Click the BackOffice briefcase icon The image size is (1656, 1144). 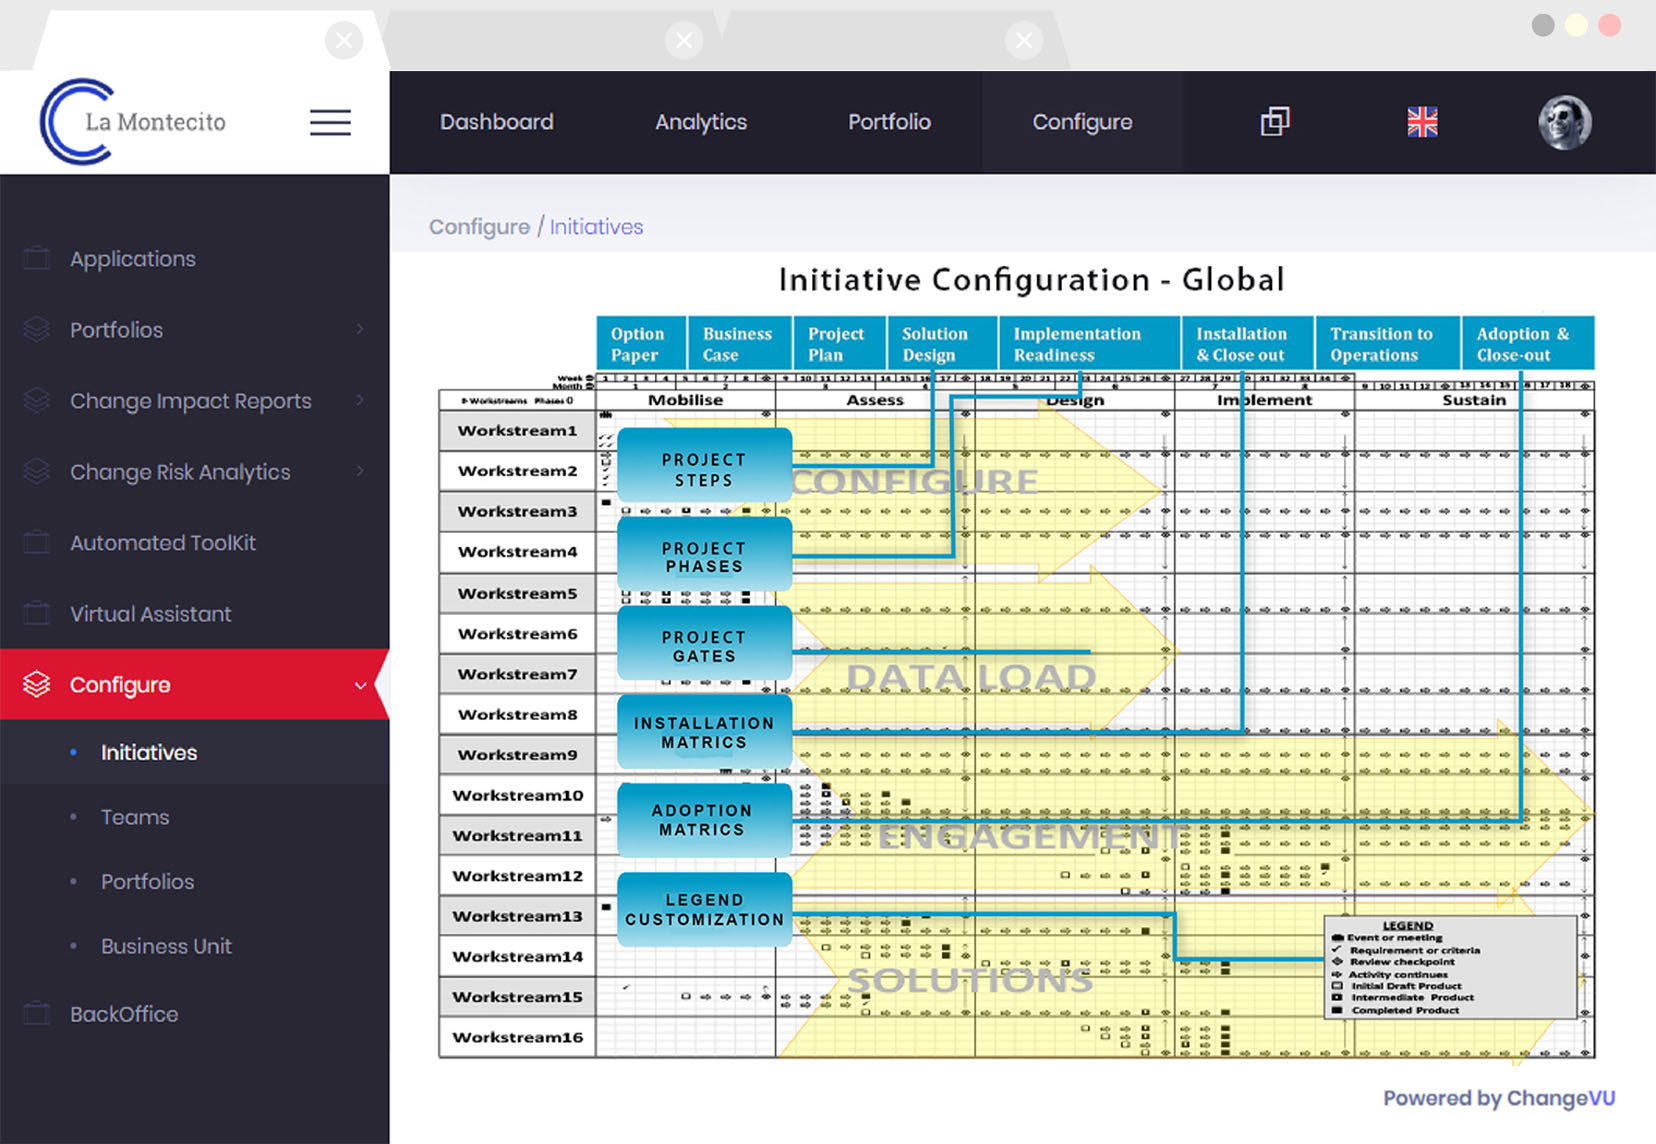pyautogui.click(x=36, y=1014)
